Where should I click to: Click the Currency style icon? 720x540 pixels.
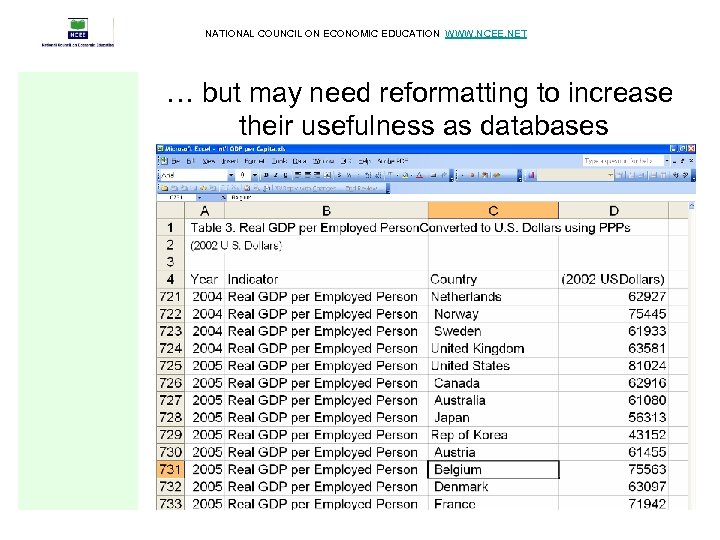tap(339, 174)
